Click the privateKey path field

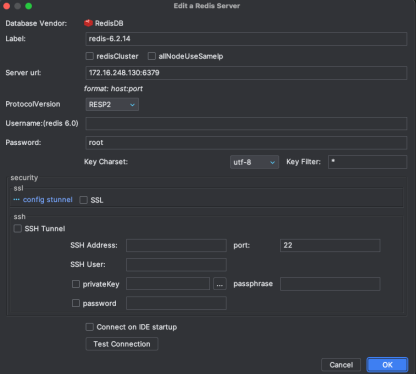[x=168, y=284]
